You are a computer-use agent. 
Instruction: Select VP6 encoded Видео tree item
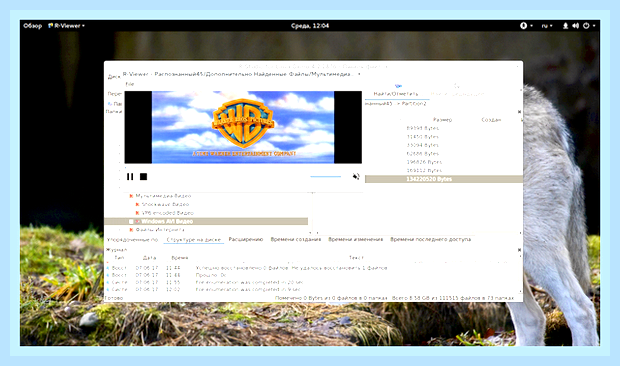click(167, 213)
